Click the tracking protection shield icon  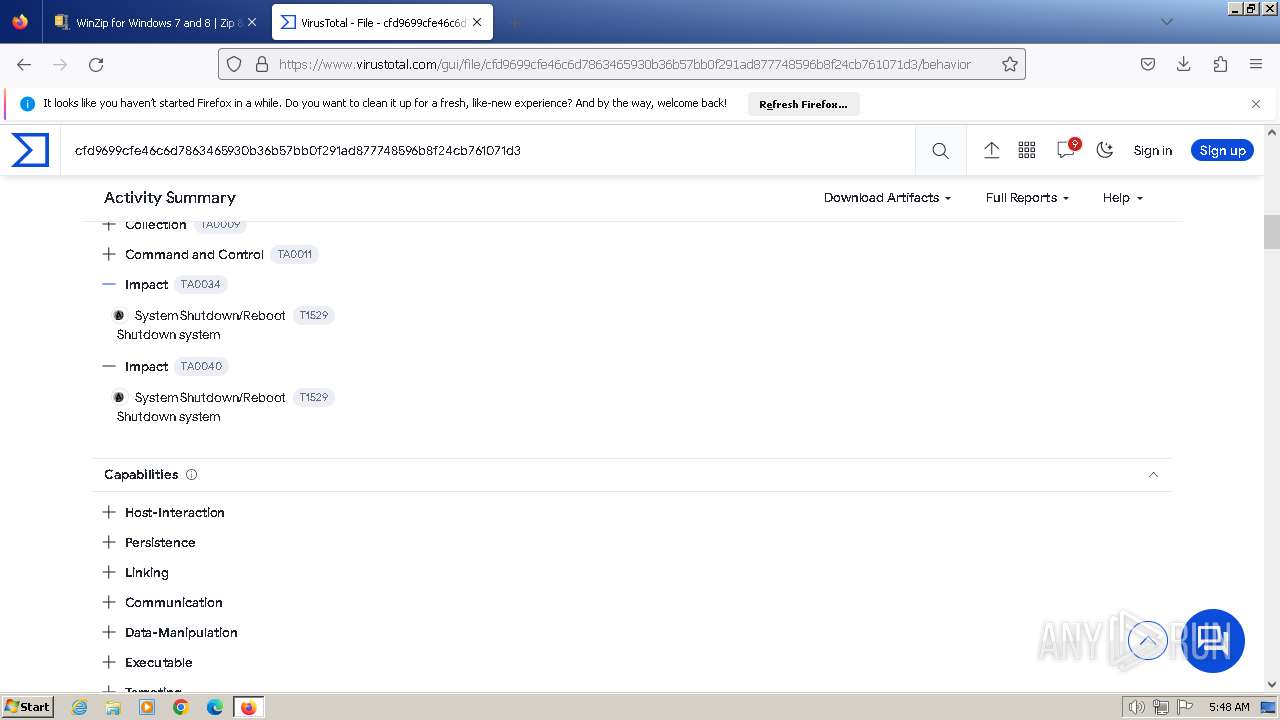[234, 64]
